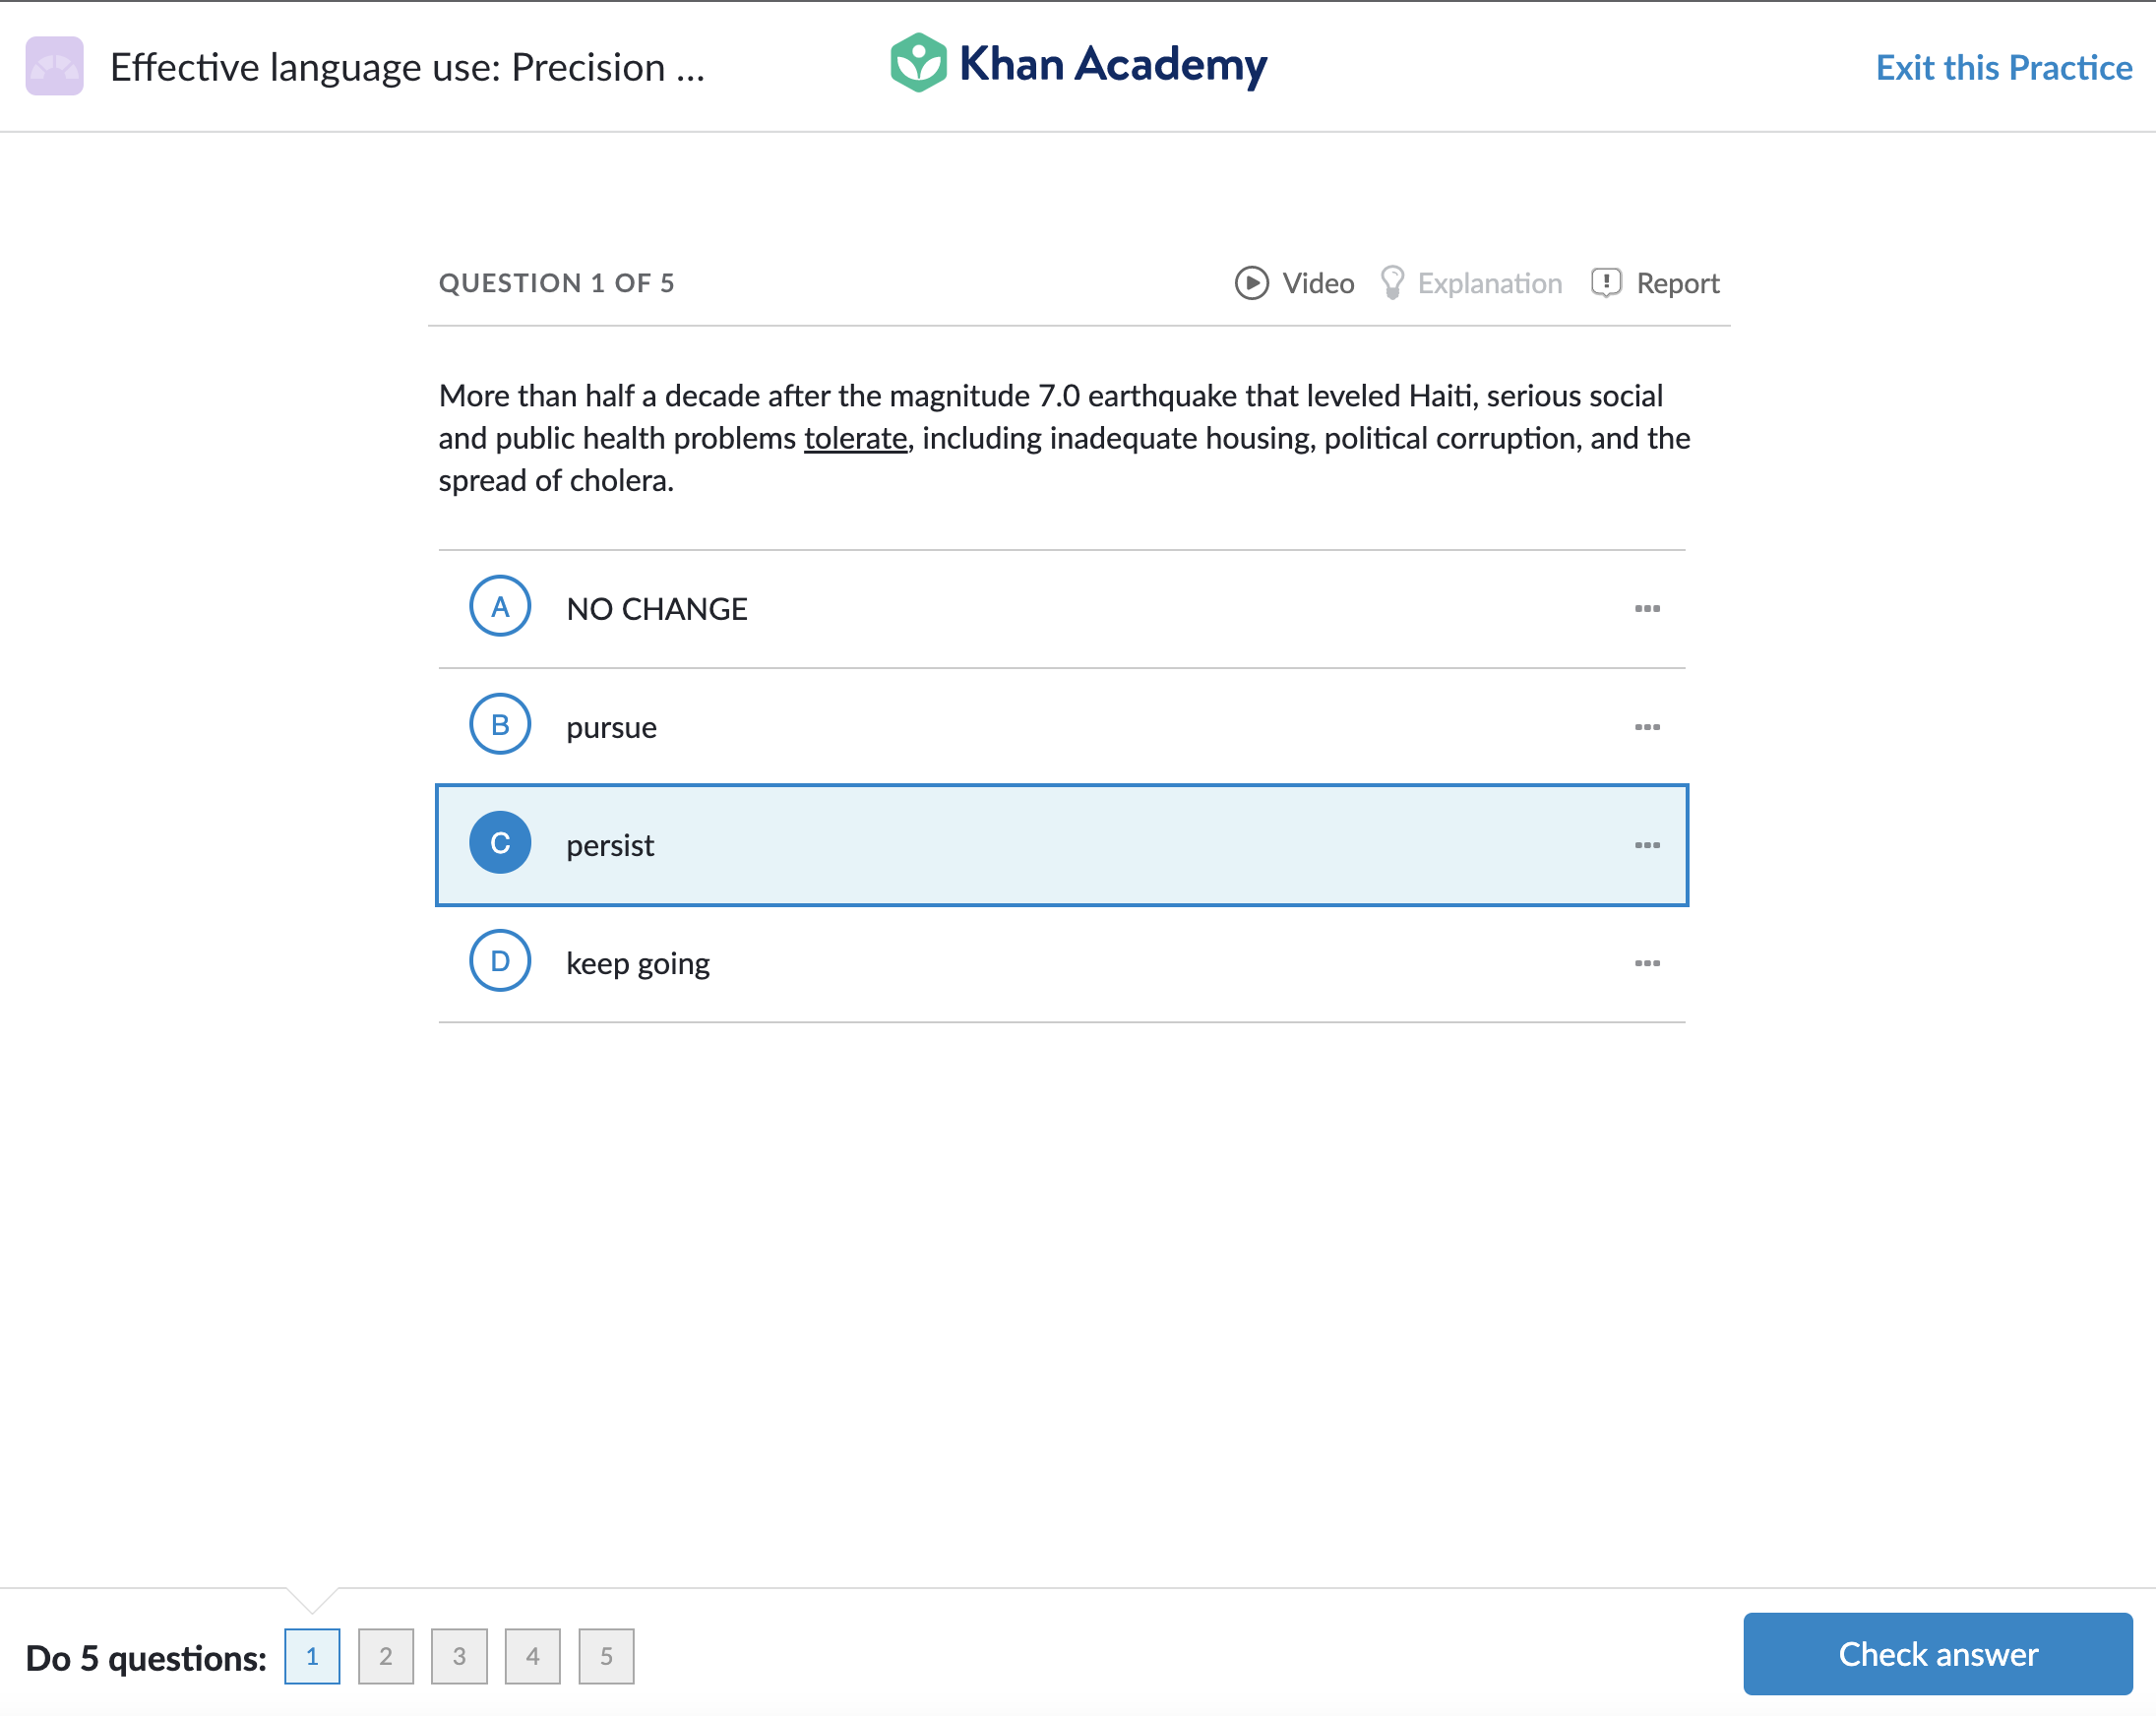This screenshot has height=1716, width=2156.
Task: Select answer choice B pursue
Action: pyautogui.click(x=611, y=727)
